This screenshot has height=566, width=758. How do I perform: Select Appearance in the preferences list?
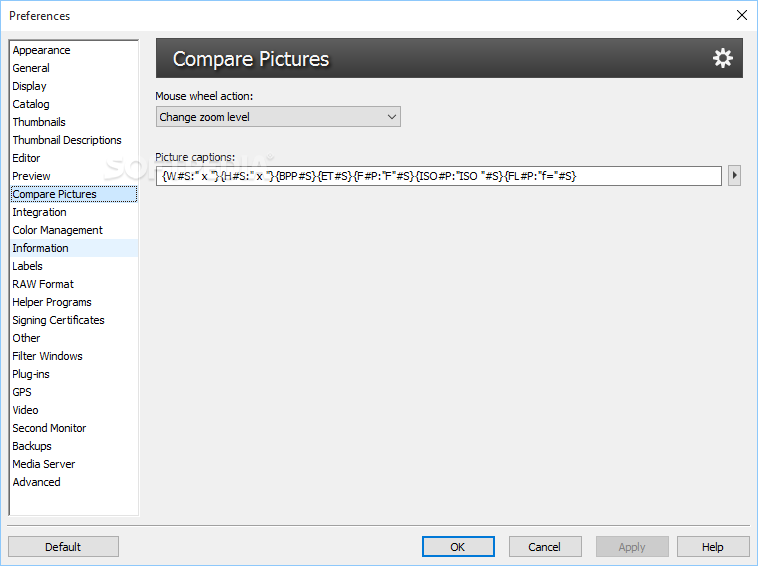coord(42,50)
